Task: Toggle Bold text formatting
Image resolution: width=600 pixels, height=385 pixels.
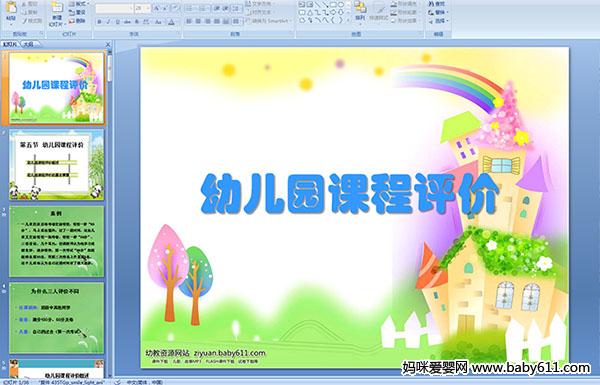Action: pyautogui.click(x=99, y=22)
